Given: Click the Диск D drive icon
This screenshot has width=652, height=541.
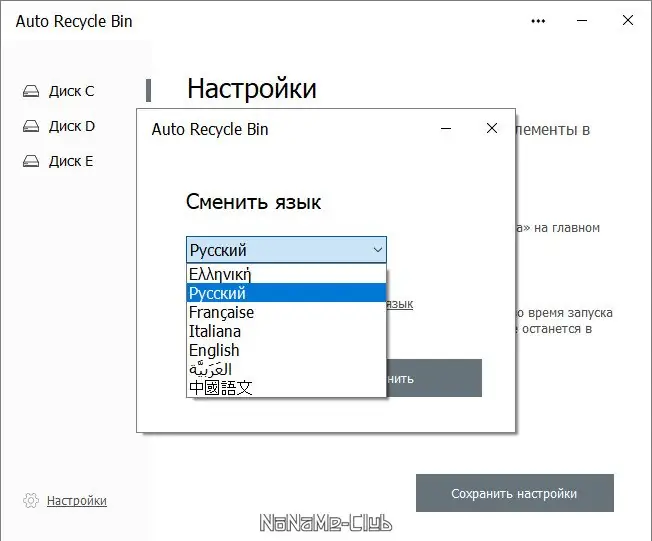Looking at the screenshot, I should tap(31, 126).
